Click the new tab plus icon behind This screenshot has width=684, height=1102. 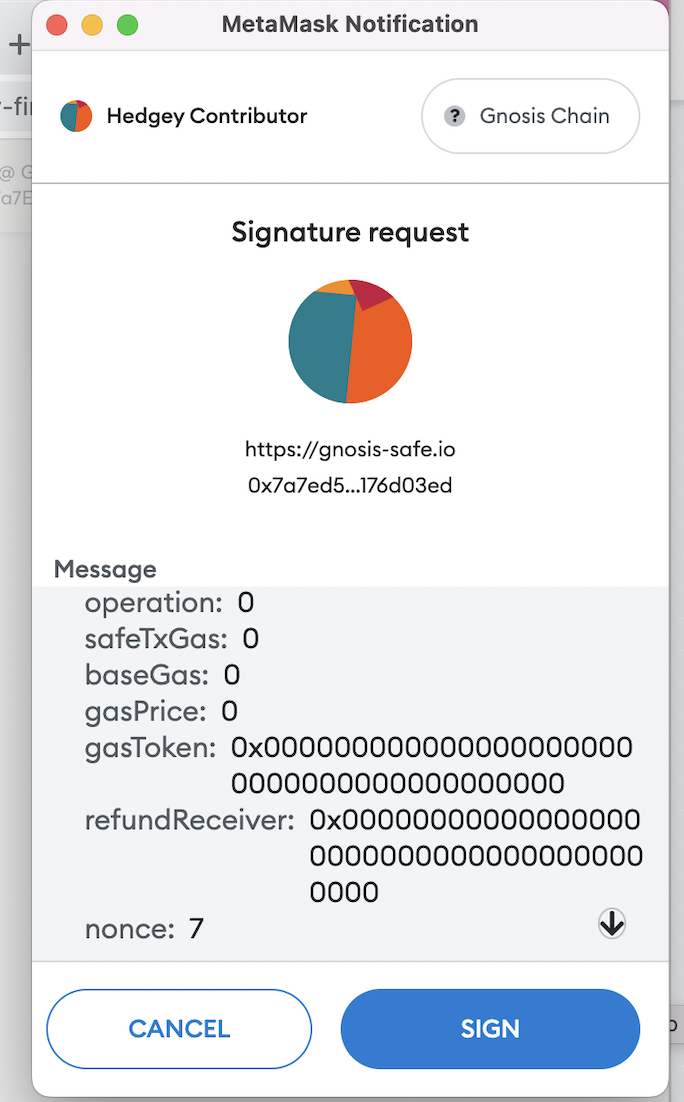(19, 44)
